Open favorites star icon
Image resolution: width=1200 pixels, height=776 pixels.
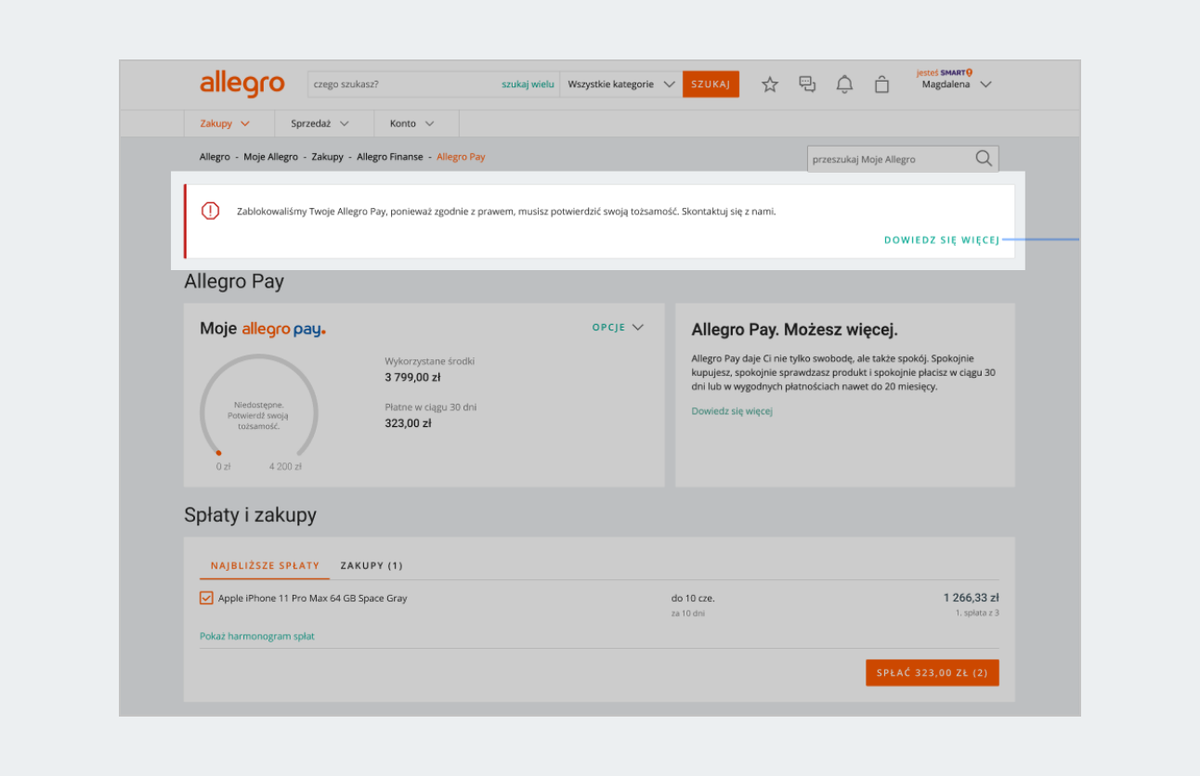coord(770,84)
